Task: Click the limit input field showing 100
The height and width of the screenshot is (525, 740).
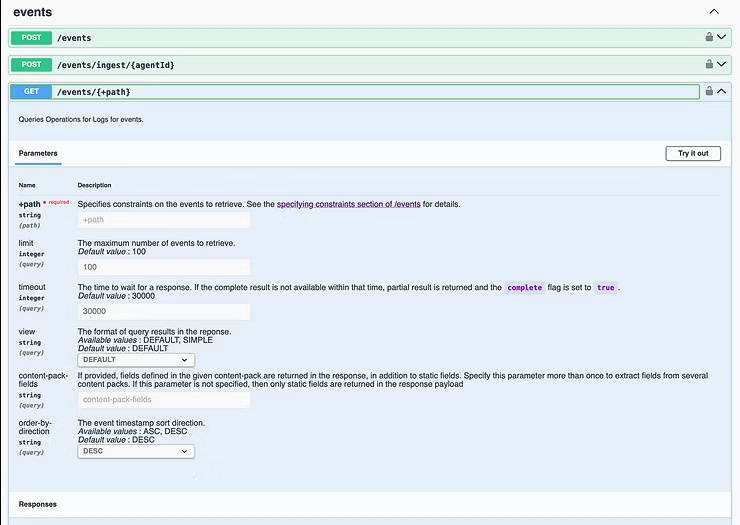Action: point(163,267)
